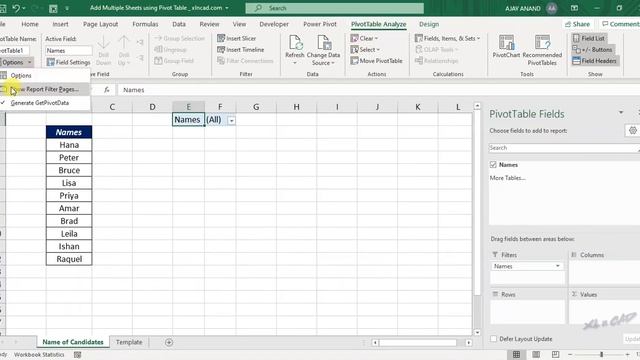Click the Comments button
The height and width of the screenshot is (360, 640).
click(x=621, y=24)
